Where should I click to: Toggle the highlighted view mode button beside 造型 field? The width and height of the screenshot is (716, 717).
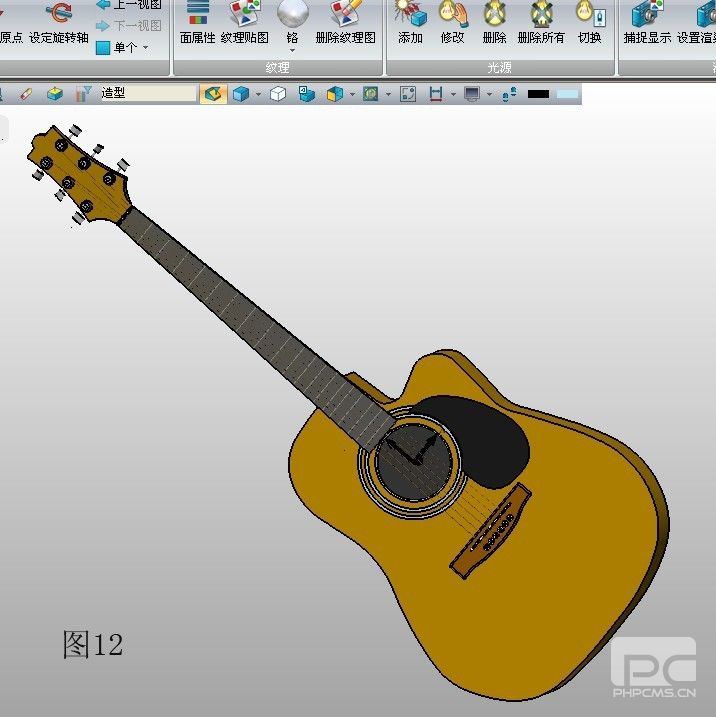click(x=212, y=94)
